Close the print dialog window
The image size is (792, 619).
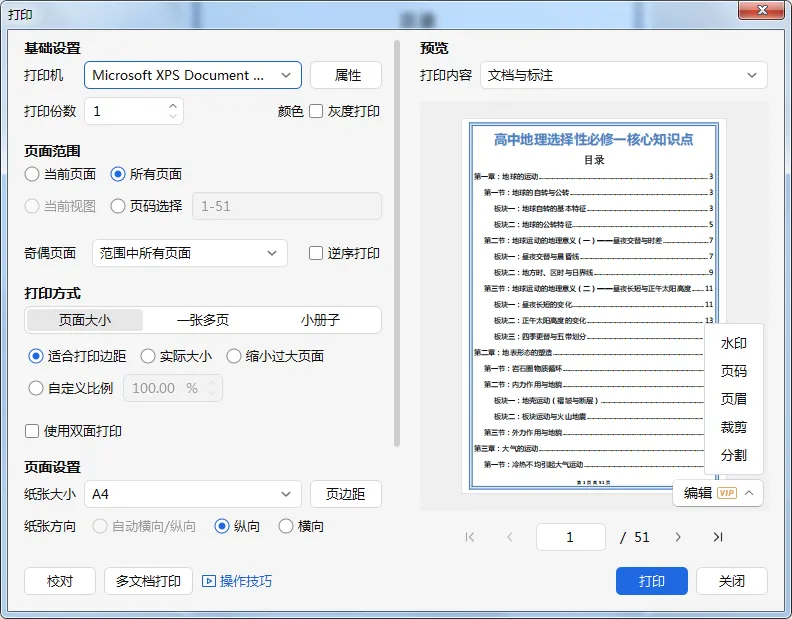click(x=762, y=10)
